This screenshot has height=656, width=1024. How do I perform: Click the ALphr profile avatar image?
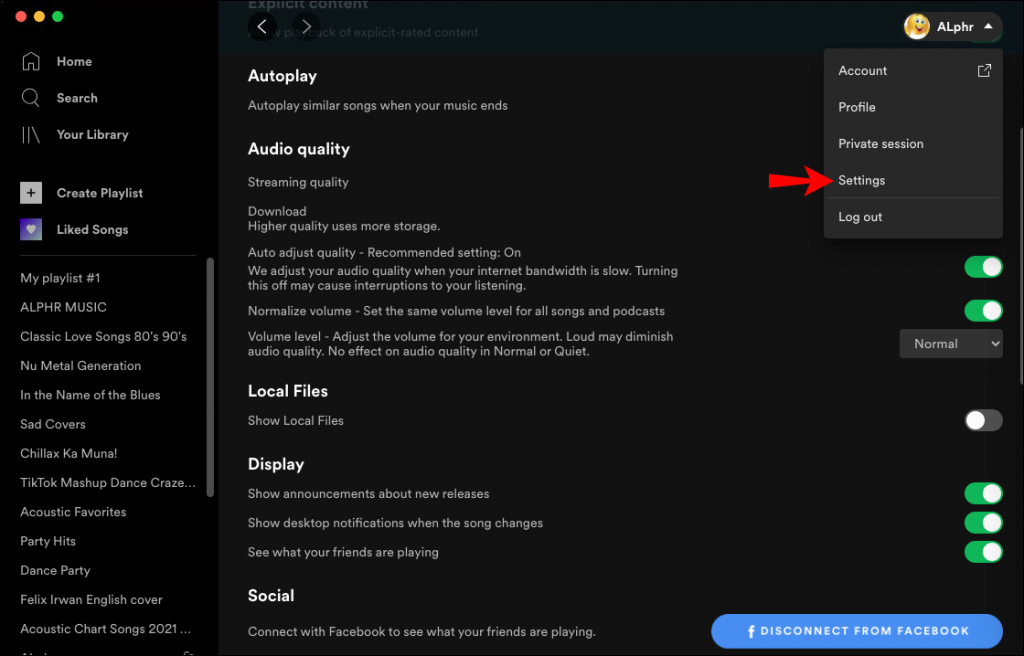[x=916, y=26]
